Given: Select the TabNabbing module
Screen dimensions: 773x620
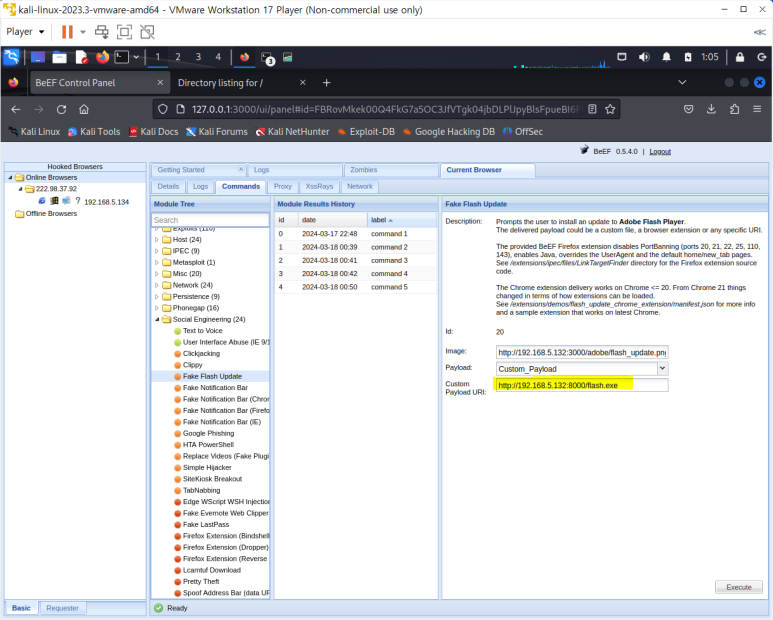Looking at the screenshot, I should [x=201, y=490].
